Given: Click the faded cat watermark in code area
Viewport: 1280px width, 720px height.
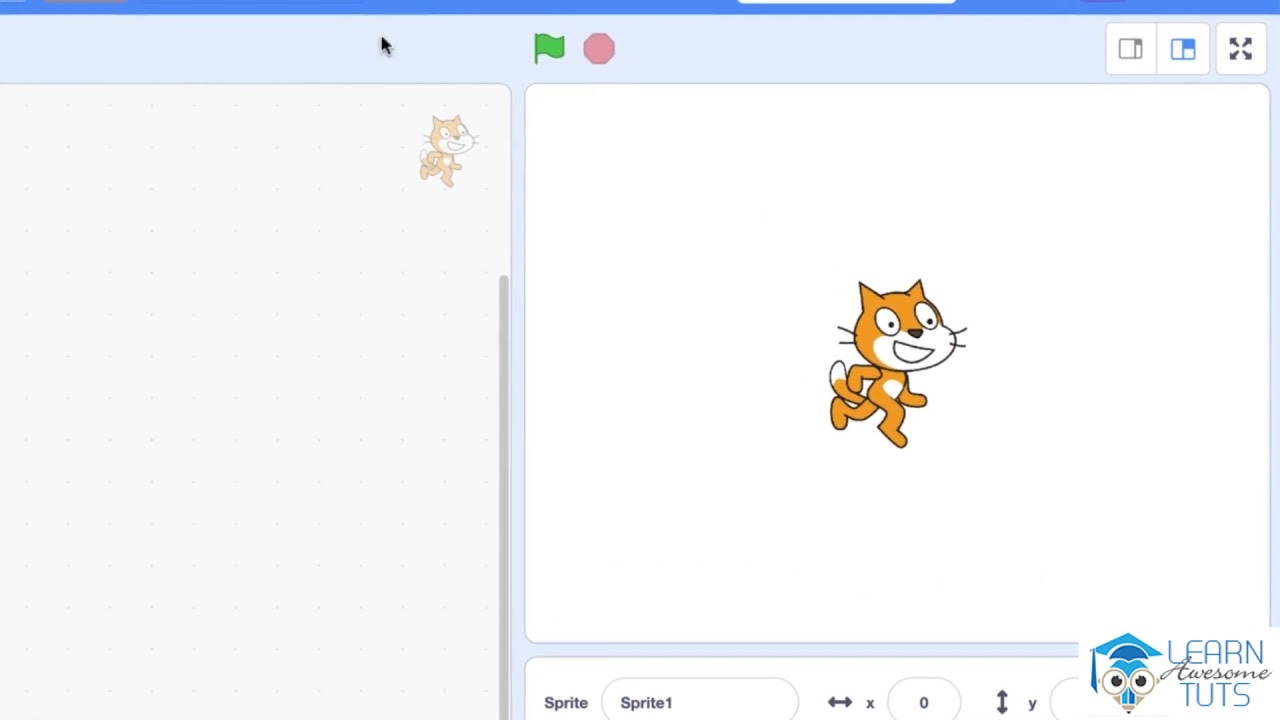Looking at the screenshot, I should [x=448, y=150].
